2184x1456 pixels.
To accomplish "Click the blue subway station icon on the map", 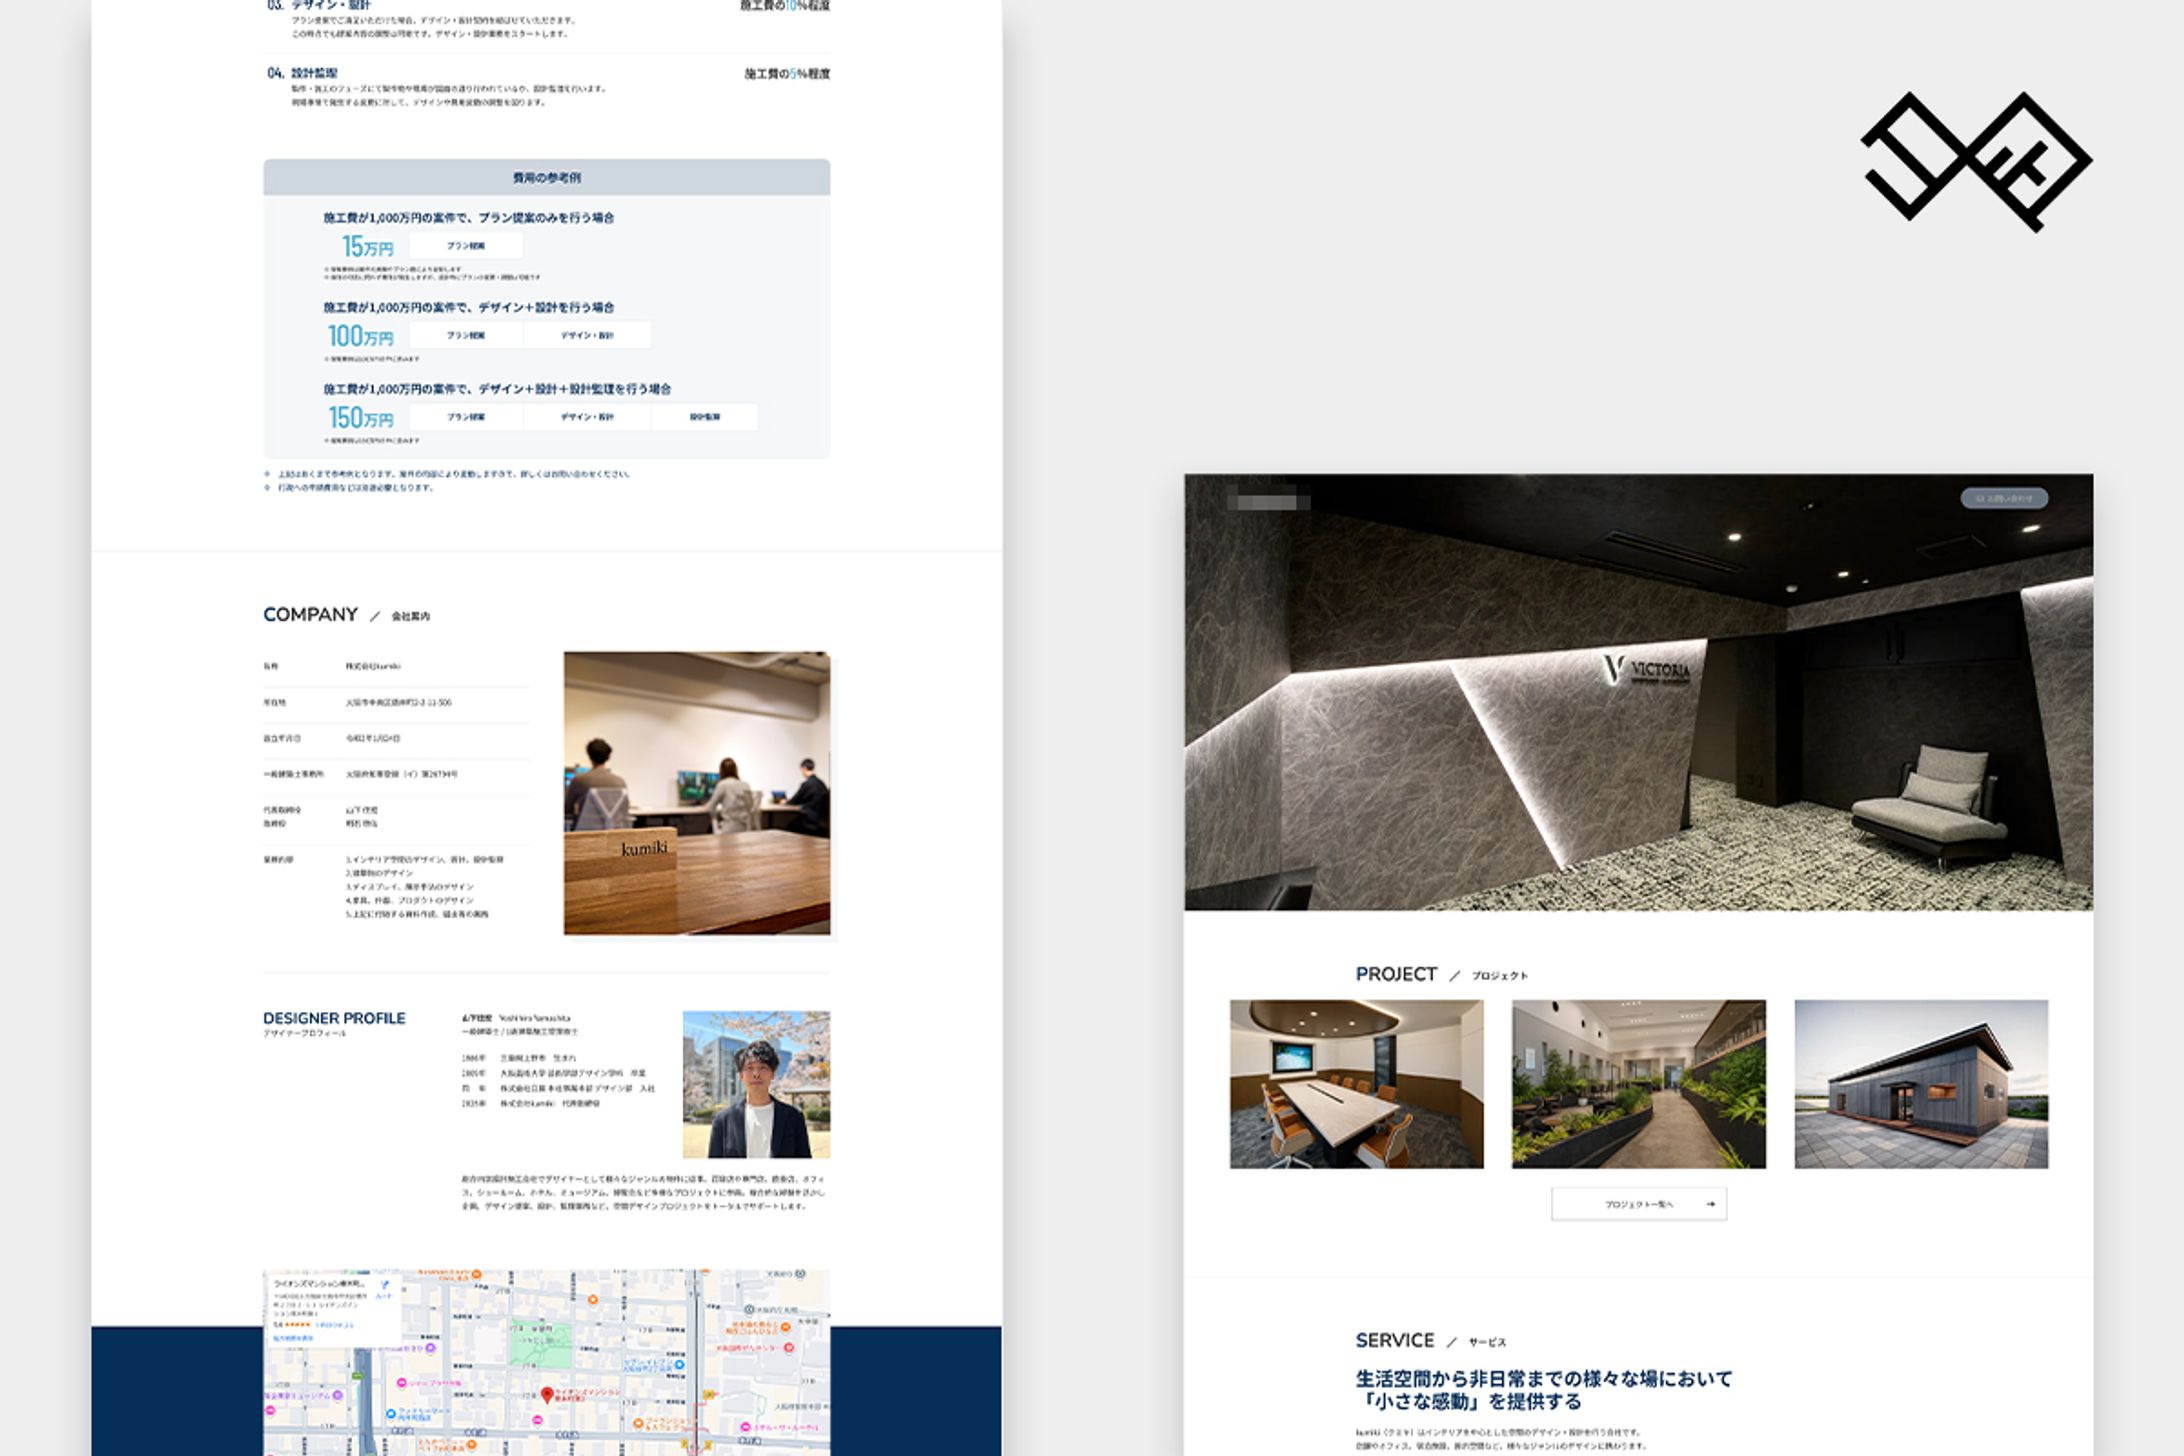I will pos(679,1363).
